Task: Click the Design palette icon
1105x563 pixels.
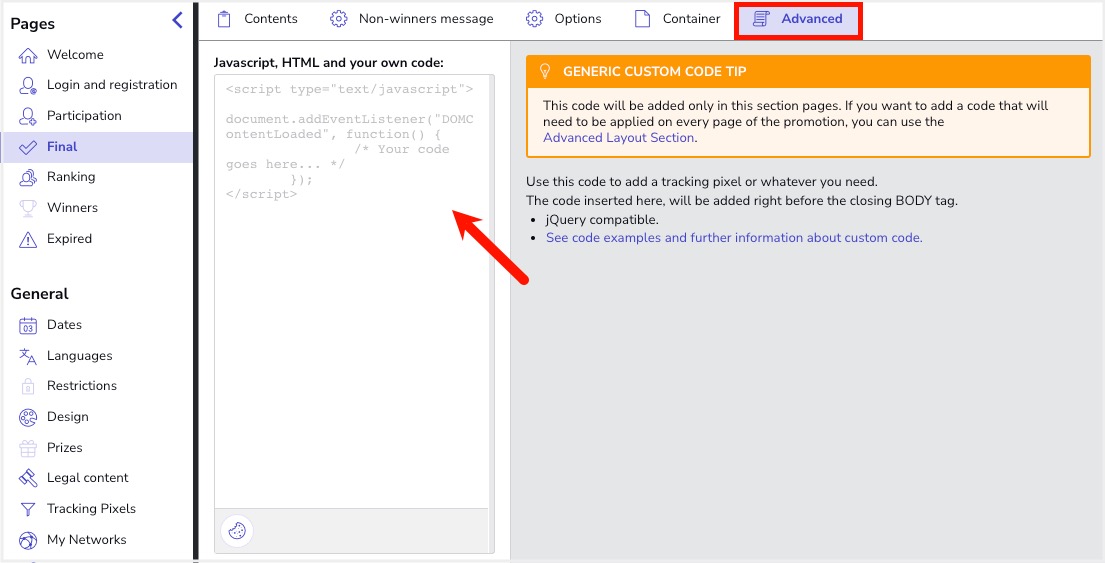Action: (27, 416)
